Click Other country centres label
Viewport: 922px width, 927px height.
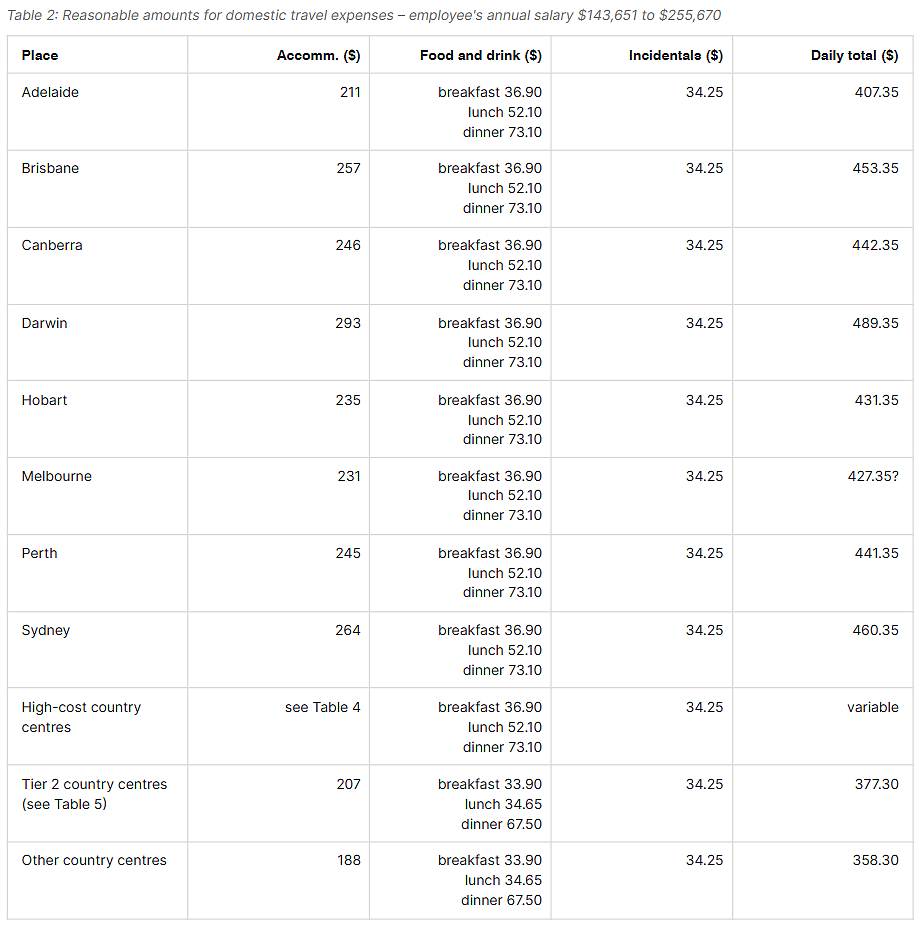click(94, 860)
